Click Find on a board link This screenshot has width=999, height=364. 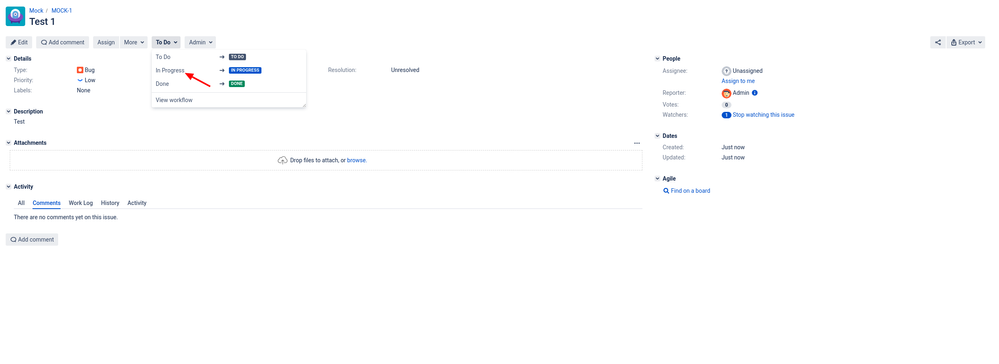[x=691, y=191]
